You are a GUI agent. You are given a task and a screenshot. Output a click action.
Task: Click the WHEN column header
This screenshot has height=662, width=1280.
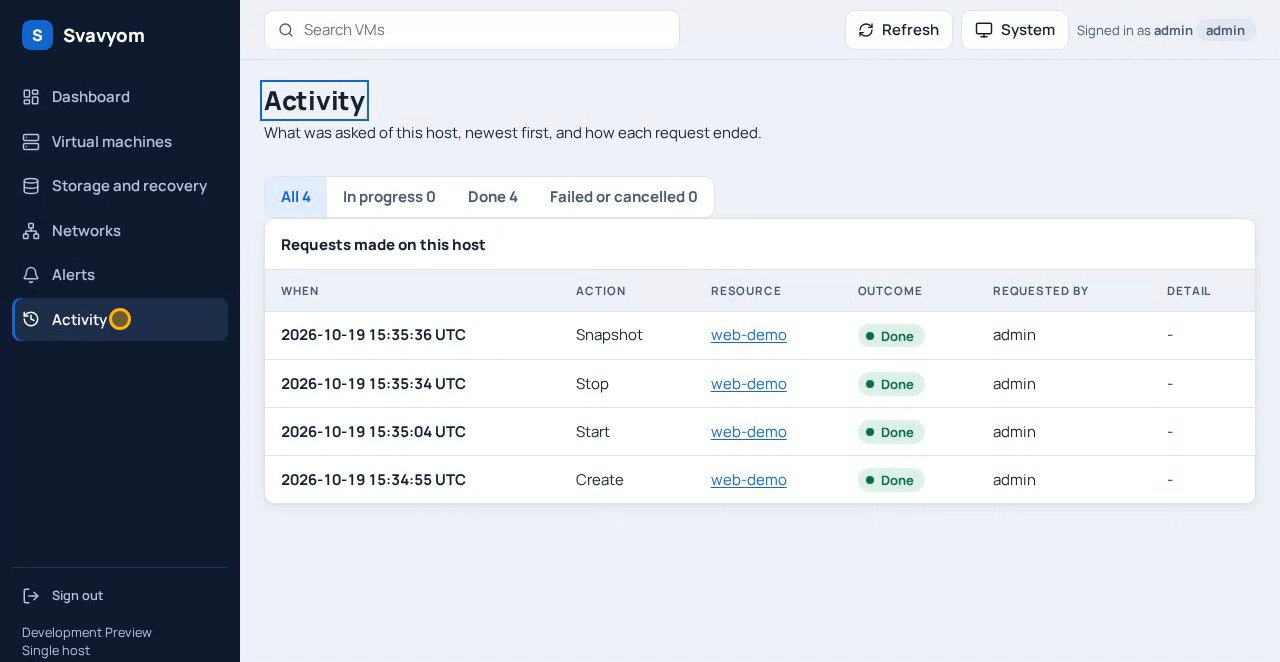click(300, 291)
